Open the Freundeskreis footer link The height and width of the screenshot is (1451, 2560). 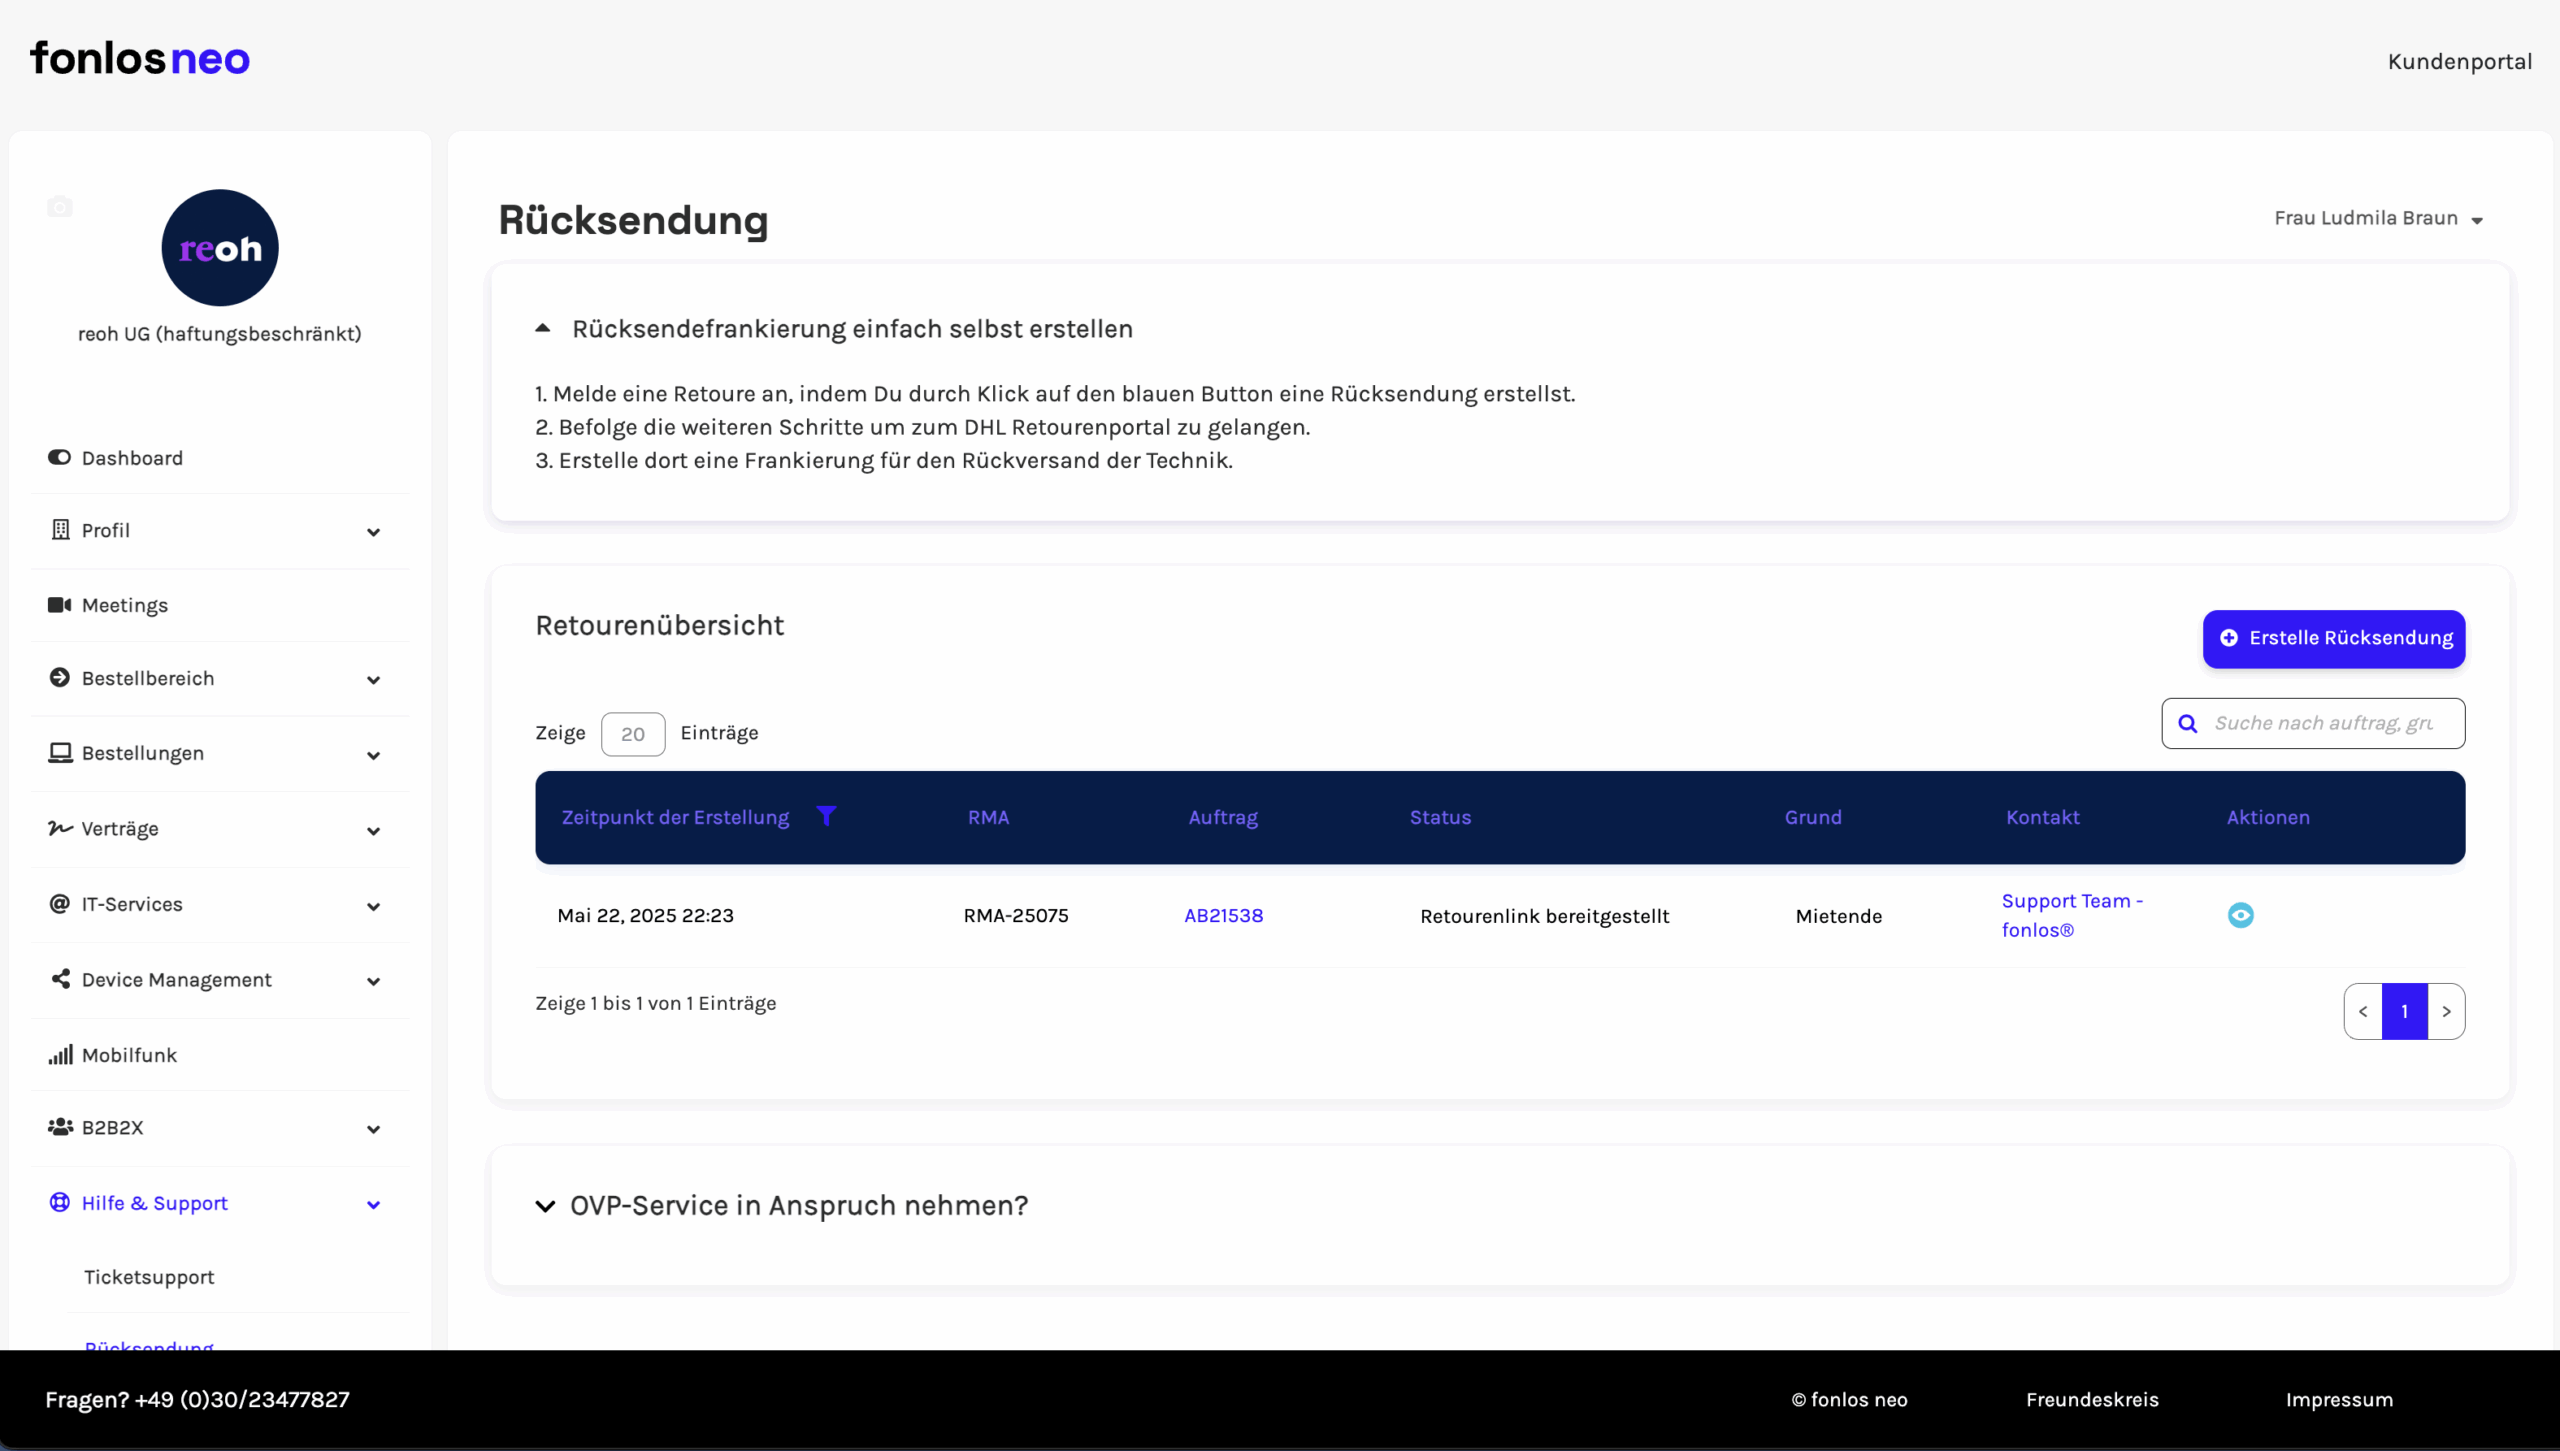(2092, 1399)
